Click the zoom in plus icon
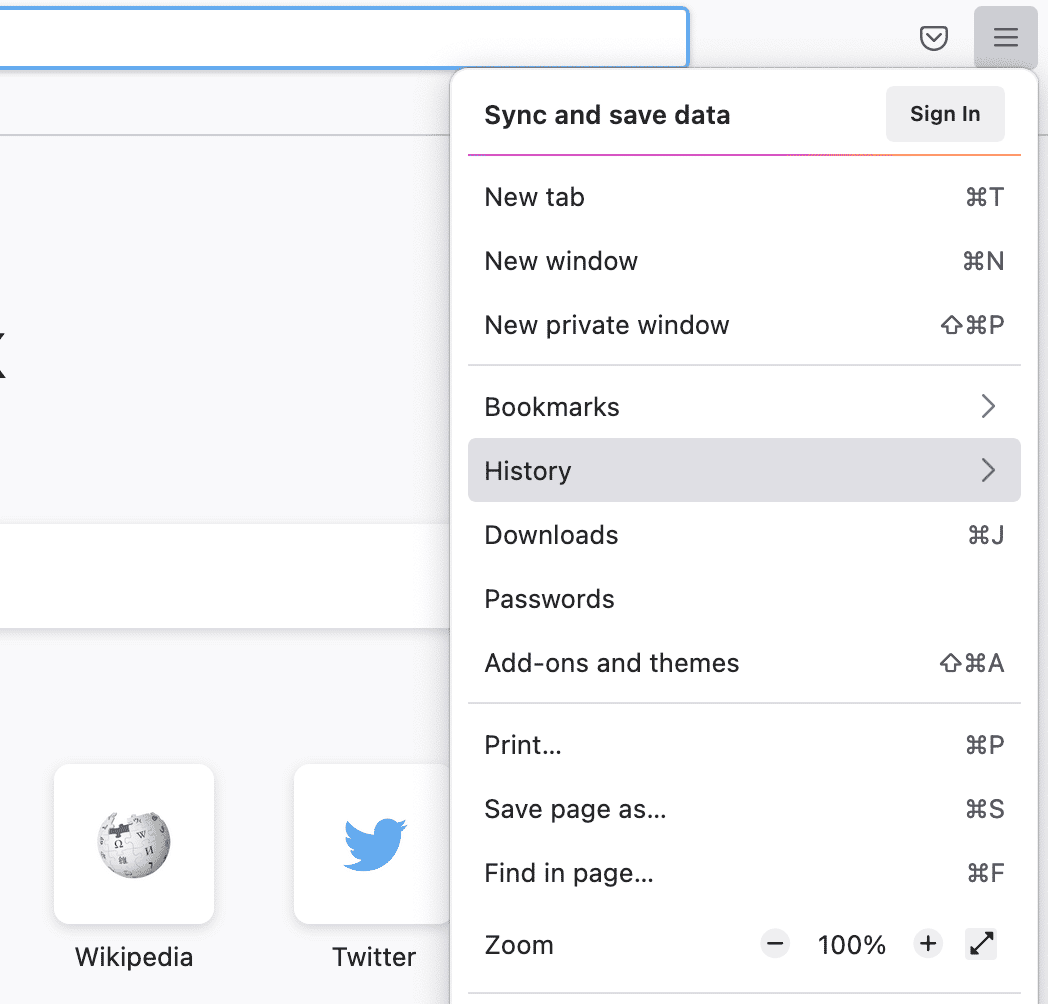 coord(927,943)
